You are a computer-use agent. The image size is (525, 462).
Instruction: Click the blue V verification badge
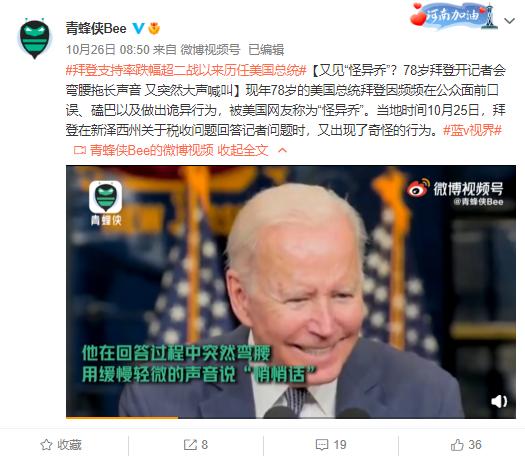(x=138, y=28)
